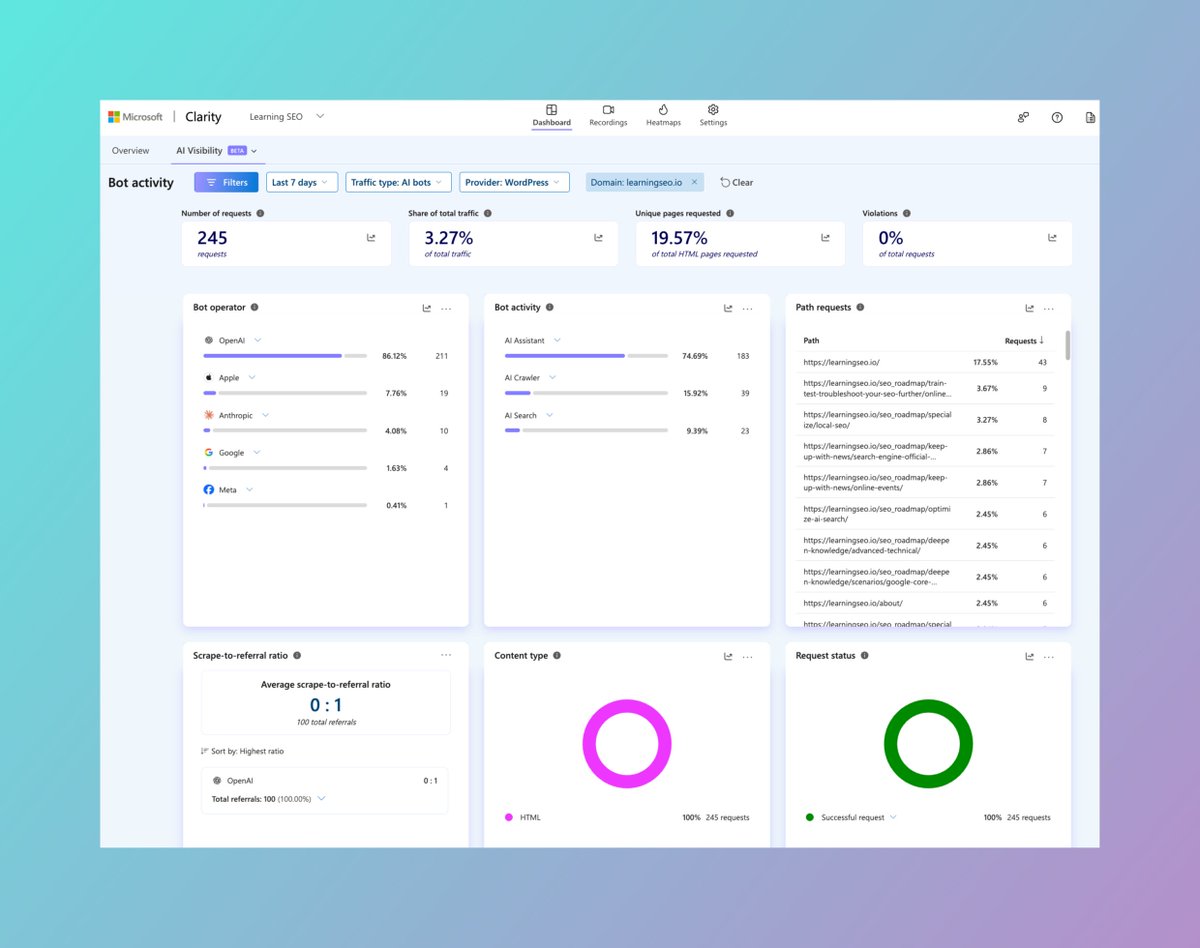Expand the OpenAI bot operator row

257,340
